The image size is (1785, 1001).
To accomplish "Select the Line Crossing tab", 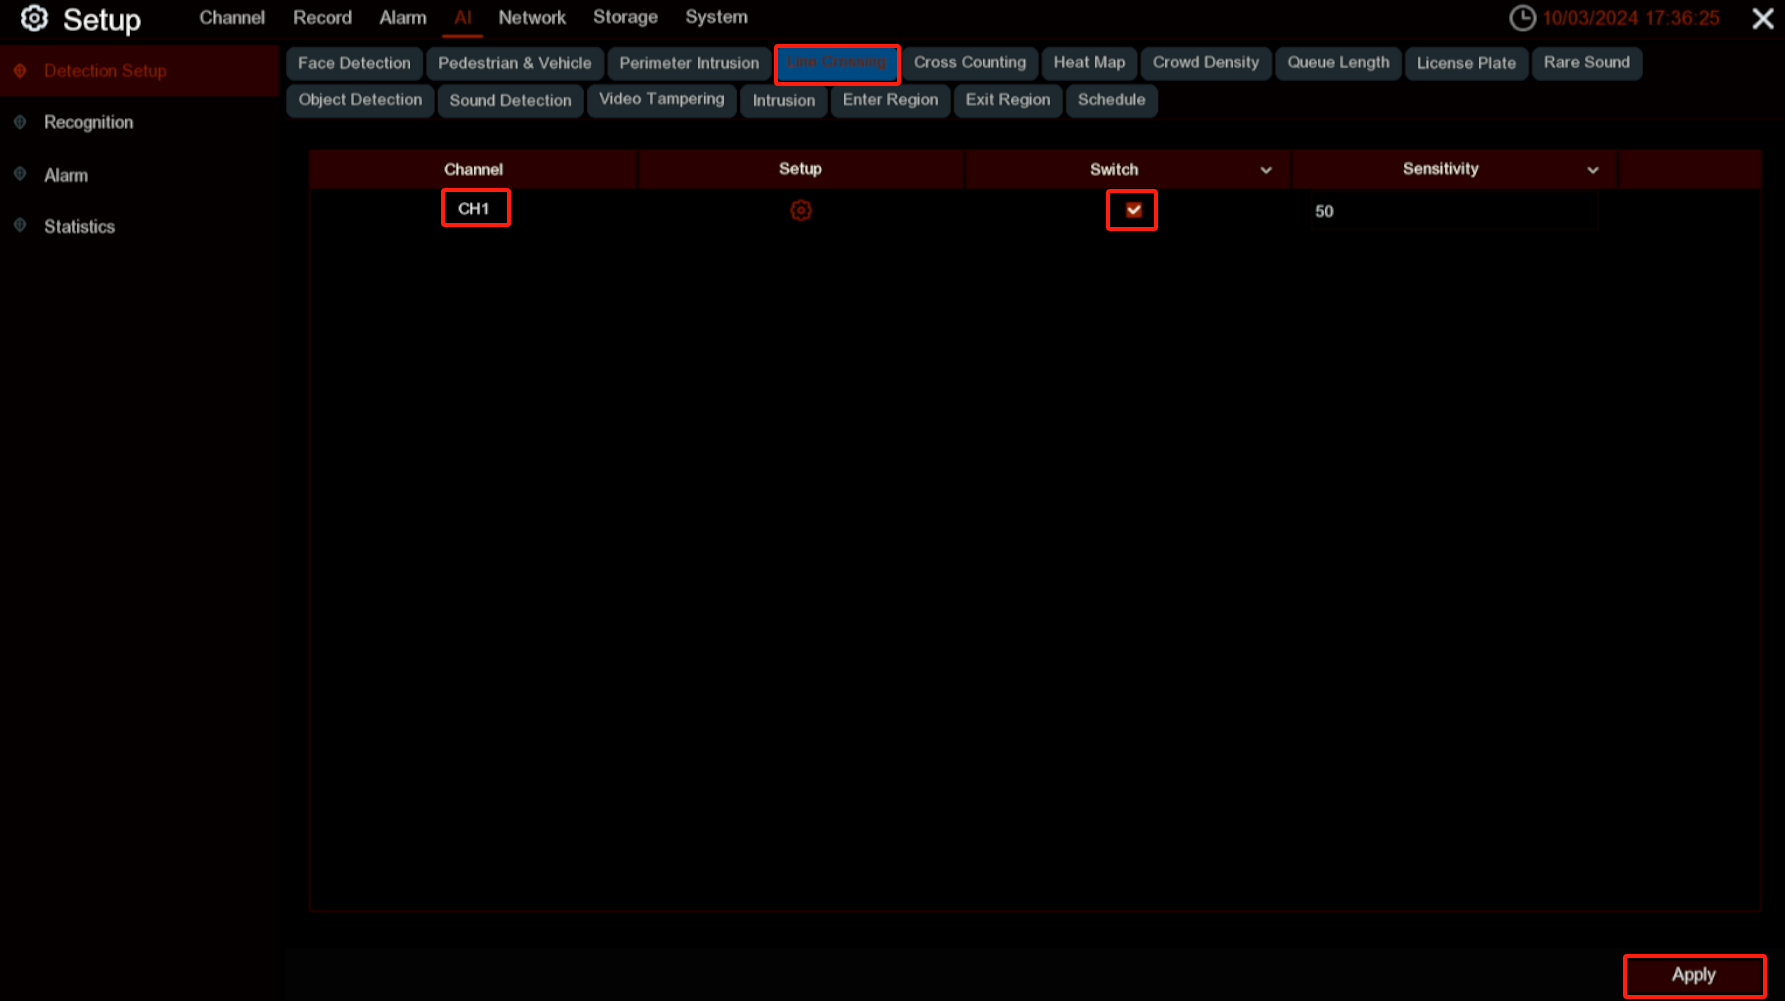I will pos(837,63).
